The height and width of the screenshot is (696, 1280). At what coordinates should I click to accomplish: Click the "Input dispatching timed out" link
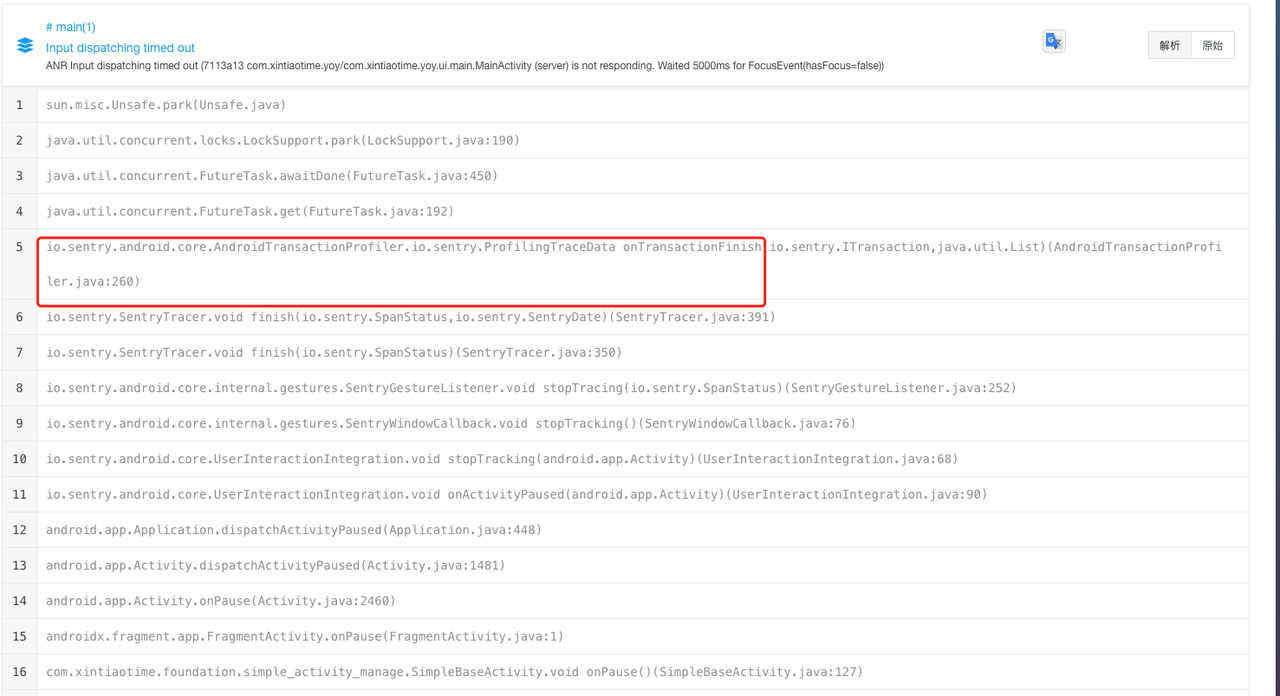point(120,47)
